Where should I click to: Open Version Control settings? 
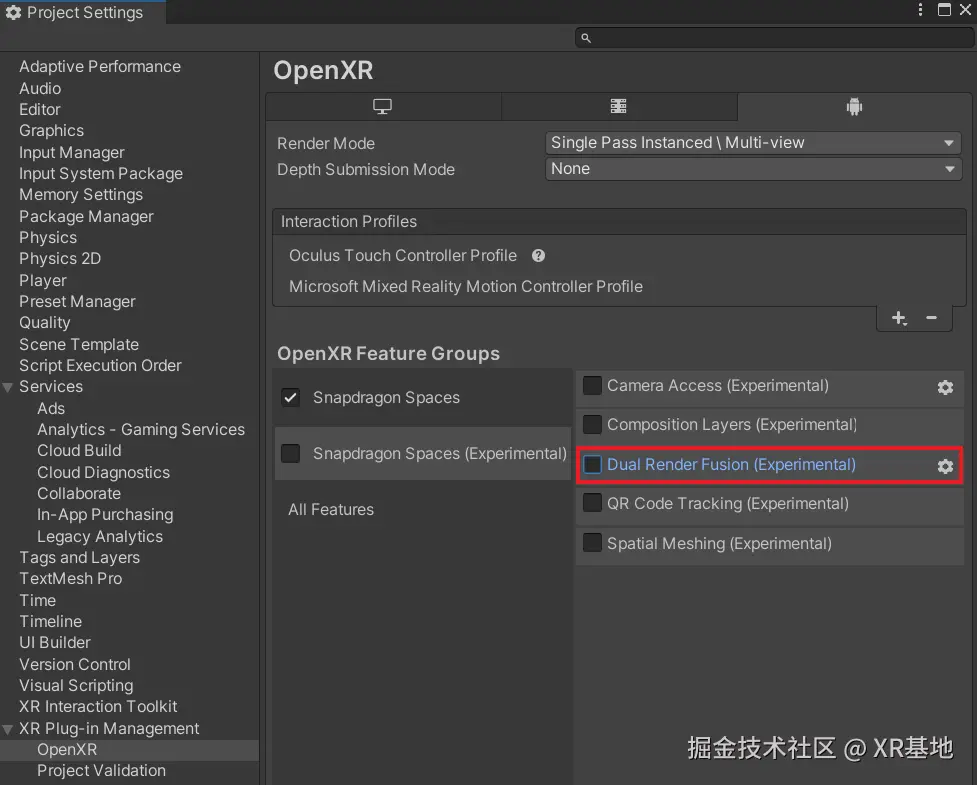click(75, 665)
